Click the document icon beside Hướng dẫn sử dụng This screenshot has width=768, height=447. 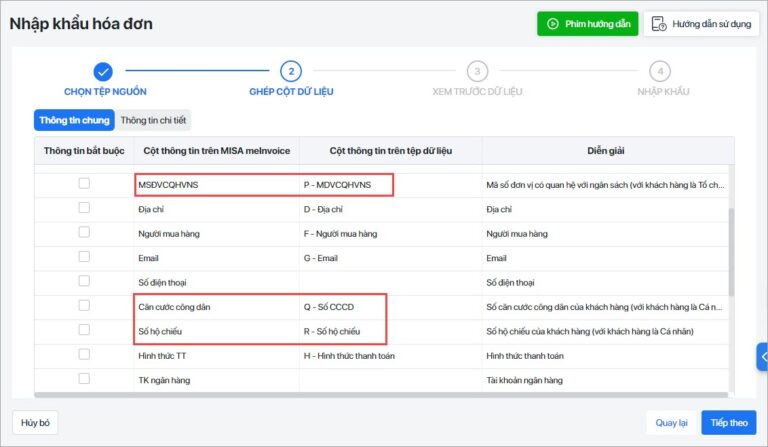tap(659, 24)
